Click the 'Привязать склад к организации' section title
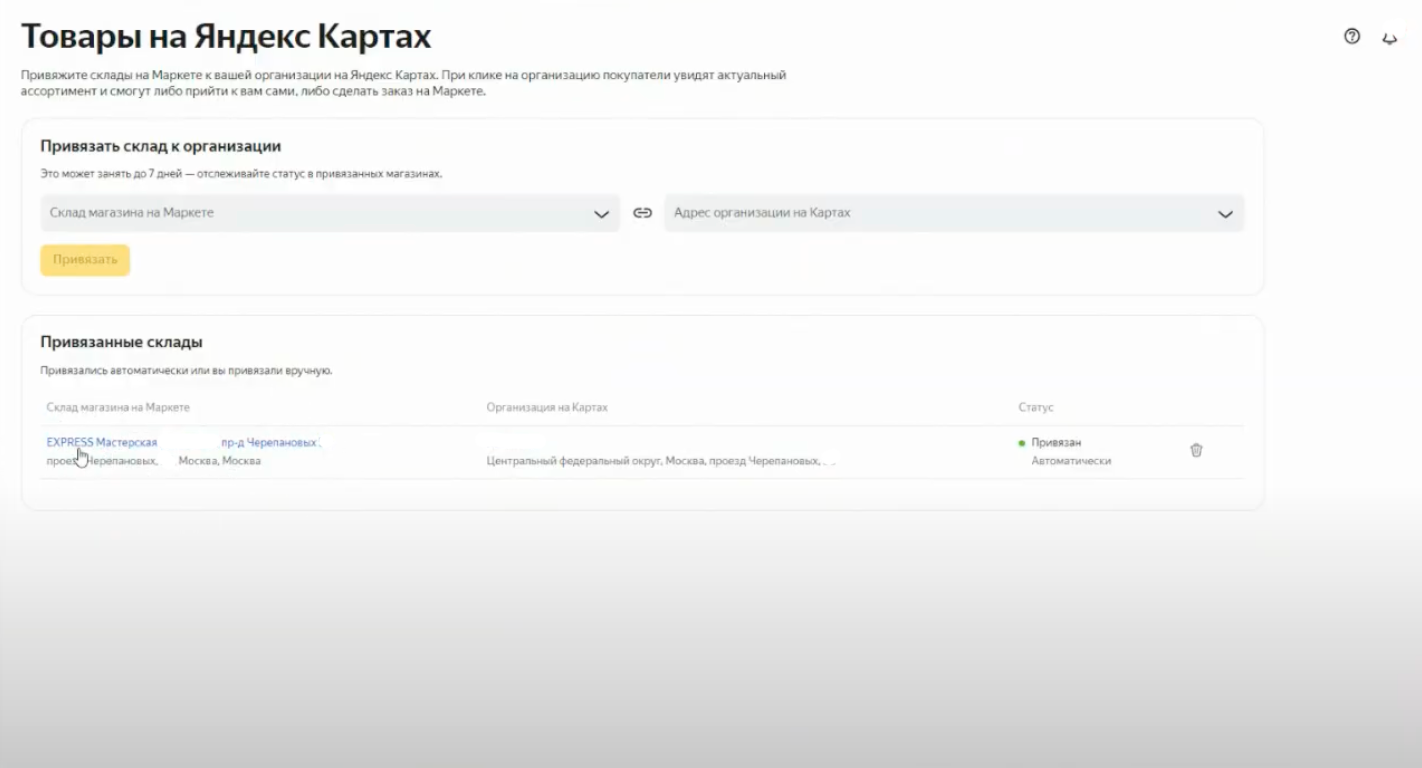 click(x=161, y=146)
